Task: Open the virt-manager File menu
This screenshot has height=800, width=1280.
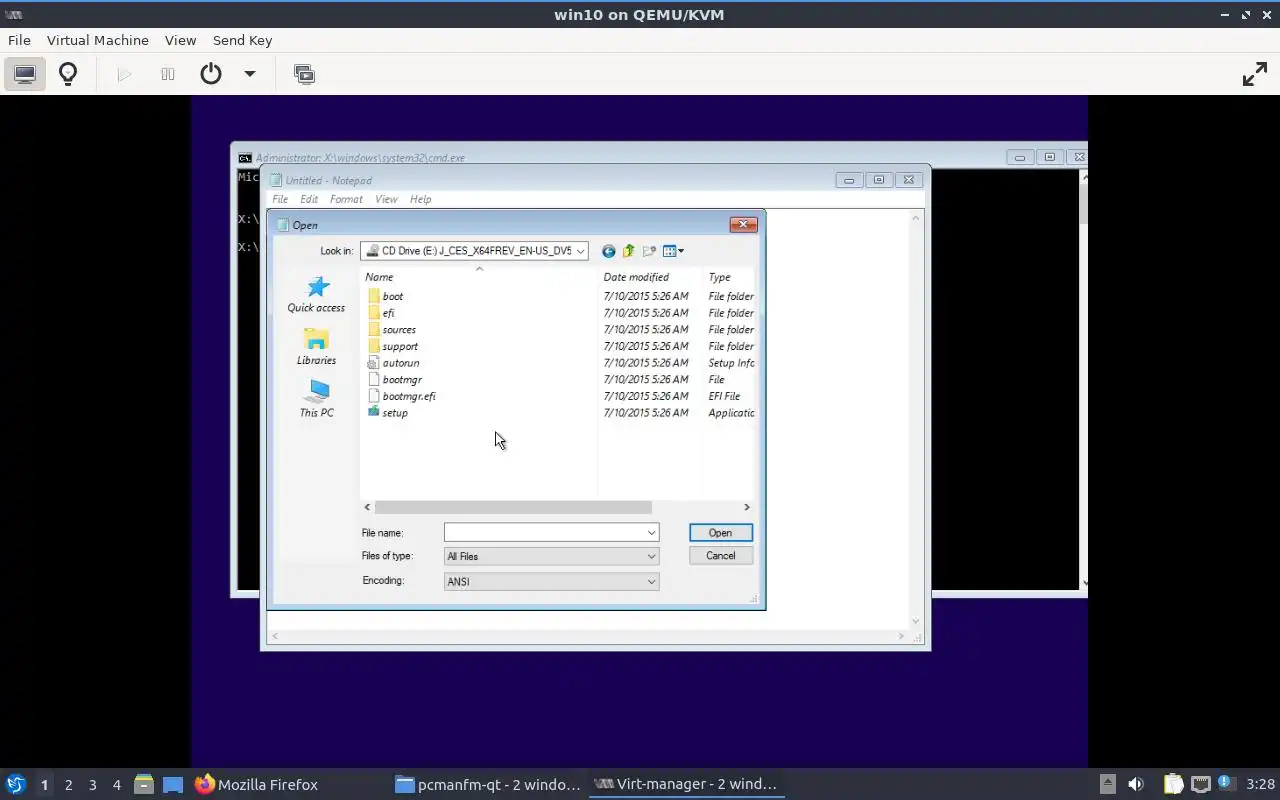Action: (x=19, y=40)
